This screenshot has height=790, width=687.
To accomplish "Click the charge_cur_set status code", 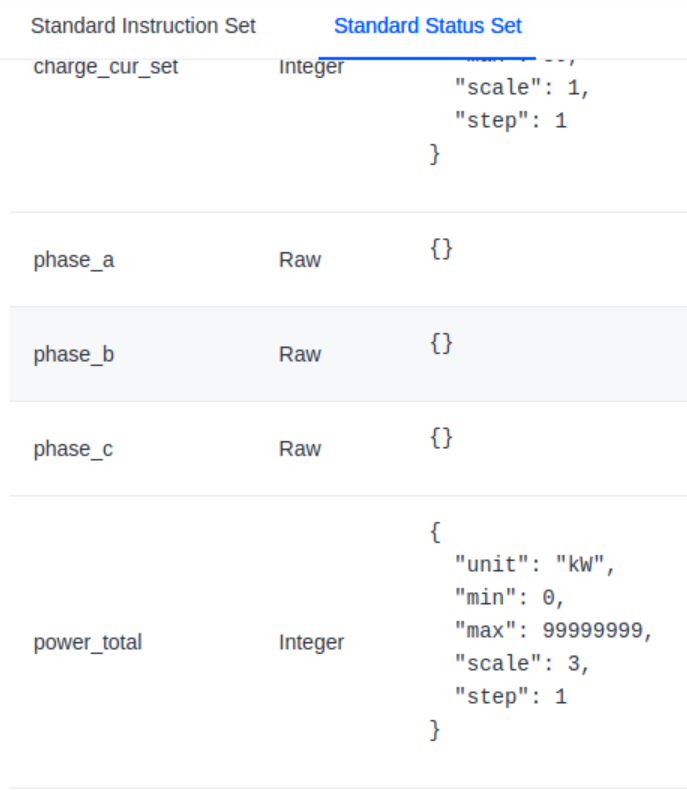I will [105, 68].
